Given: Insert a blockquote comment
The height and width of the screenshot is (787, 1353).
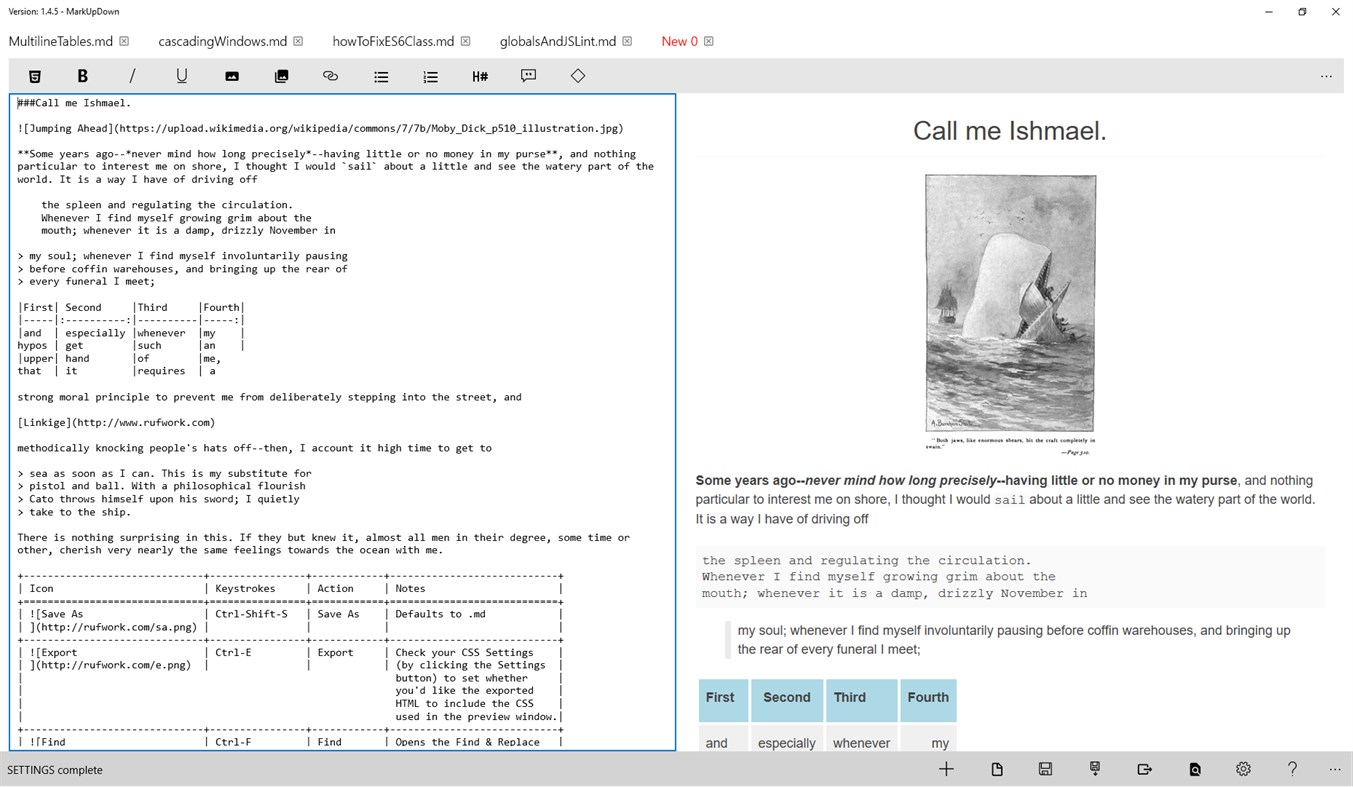Looking at the screenshot, I should click(x=528, y=75).
